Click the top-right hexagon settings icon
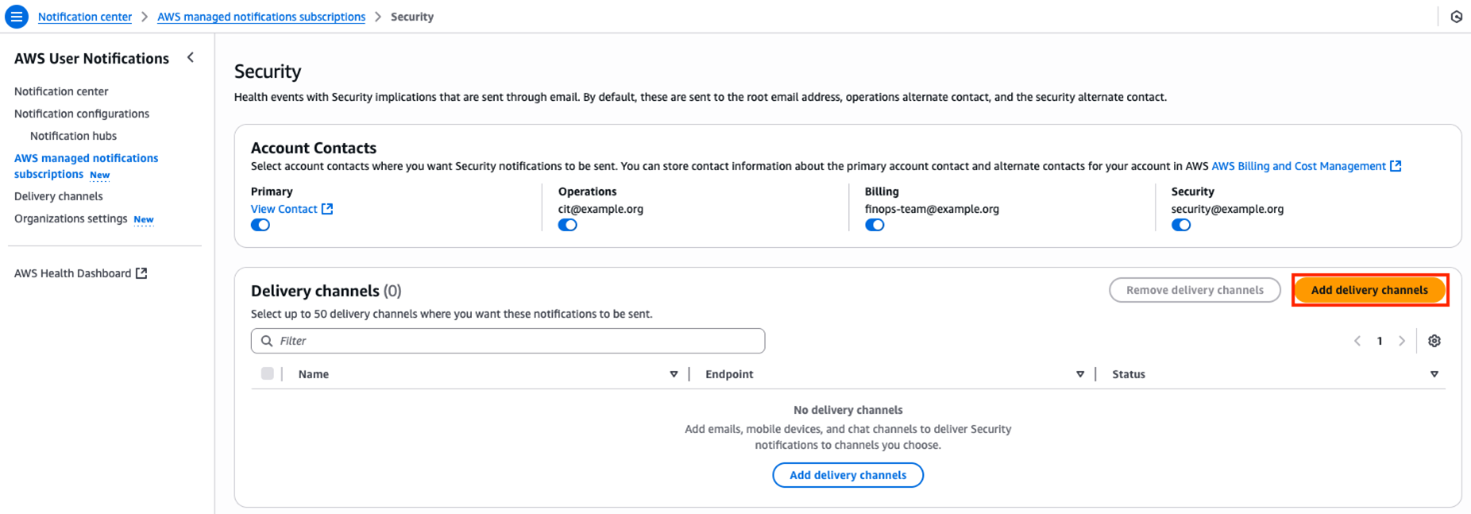 pyautogui.click(x=1456, y=17)
